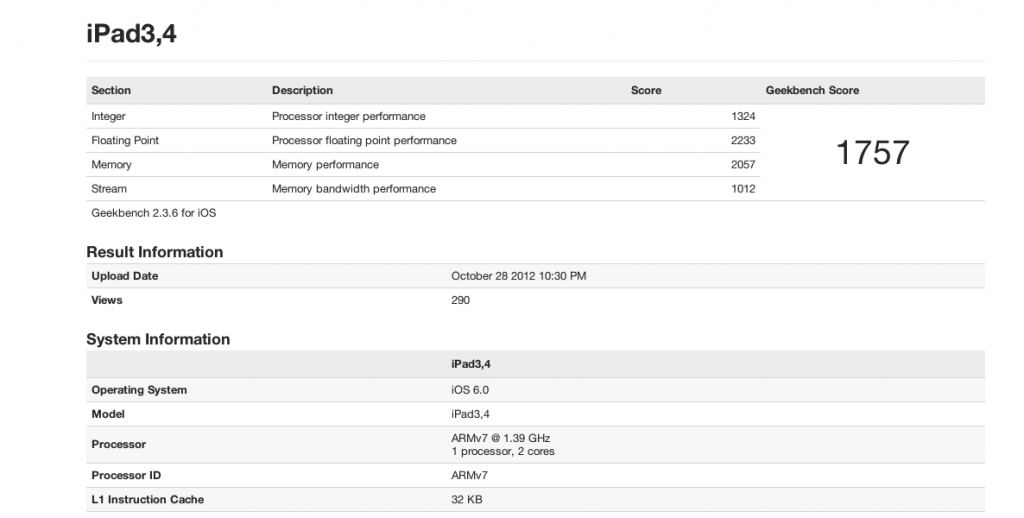1024x518 pixels.
Task: Click the Geekbench Score column header
Action: [x=812, y=90]
